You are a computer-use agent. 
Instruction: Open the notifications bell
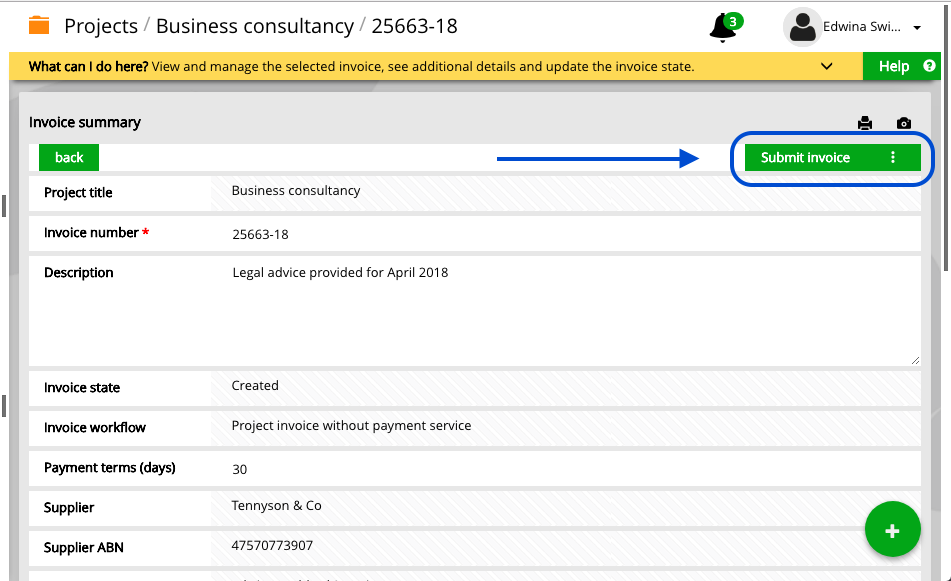pyautogui.click(x=724, y=27)
